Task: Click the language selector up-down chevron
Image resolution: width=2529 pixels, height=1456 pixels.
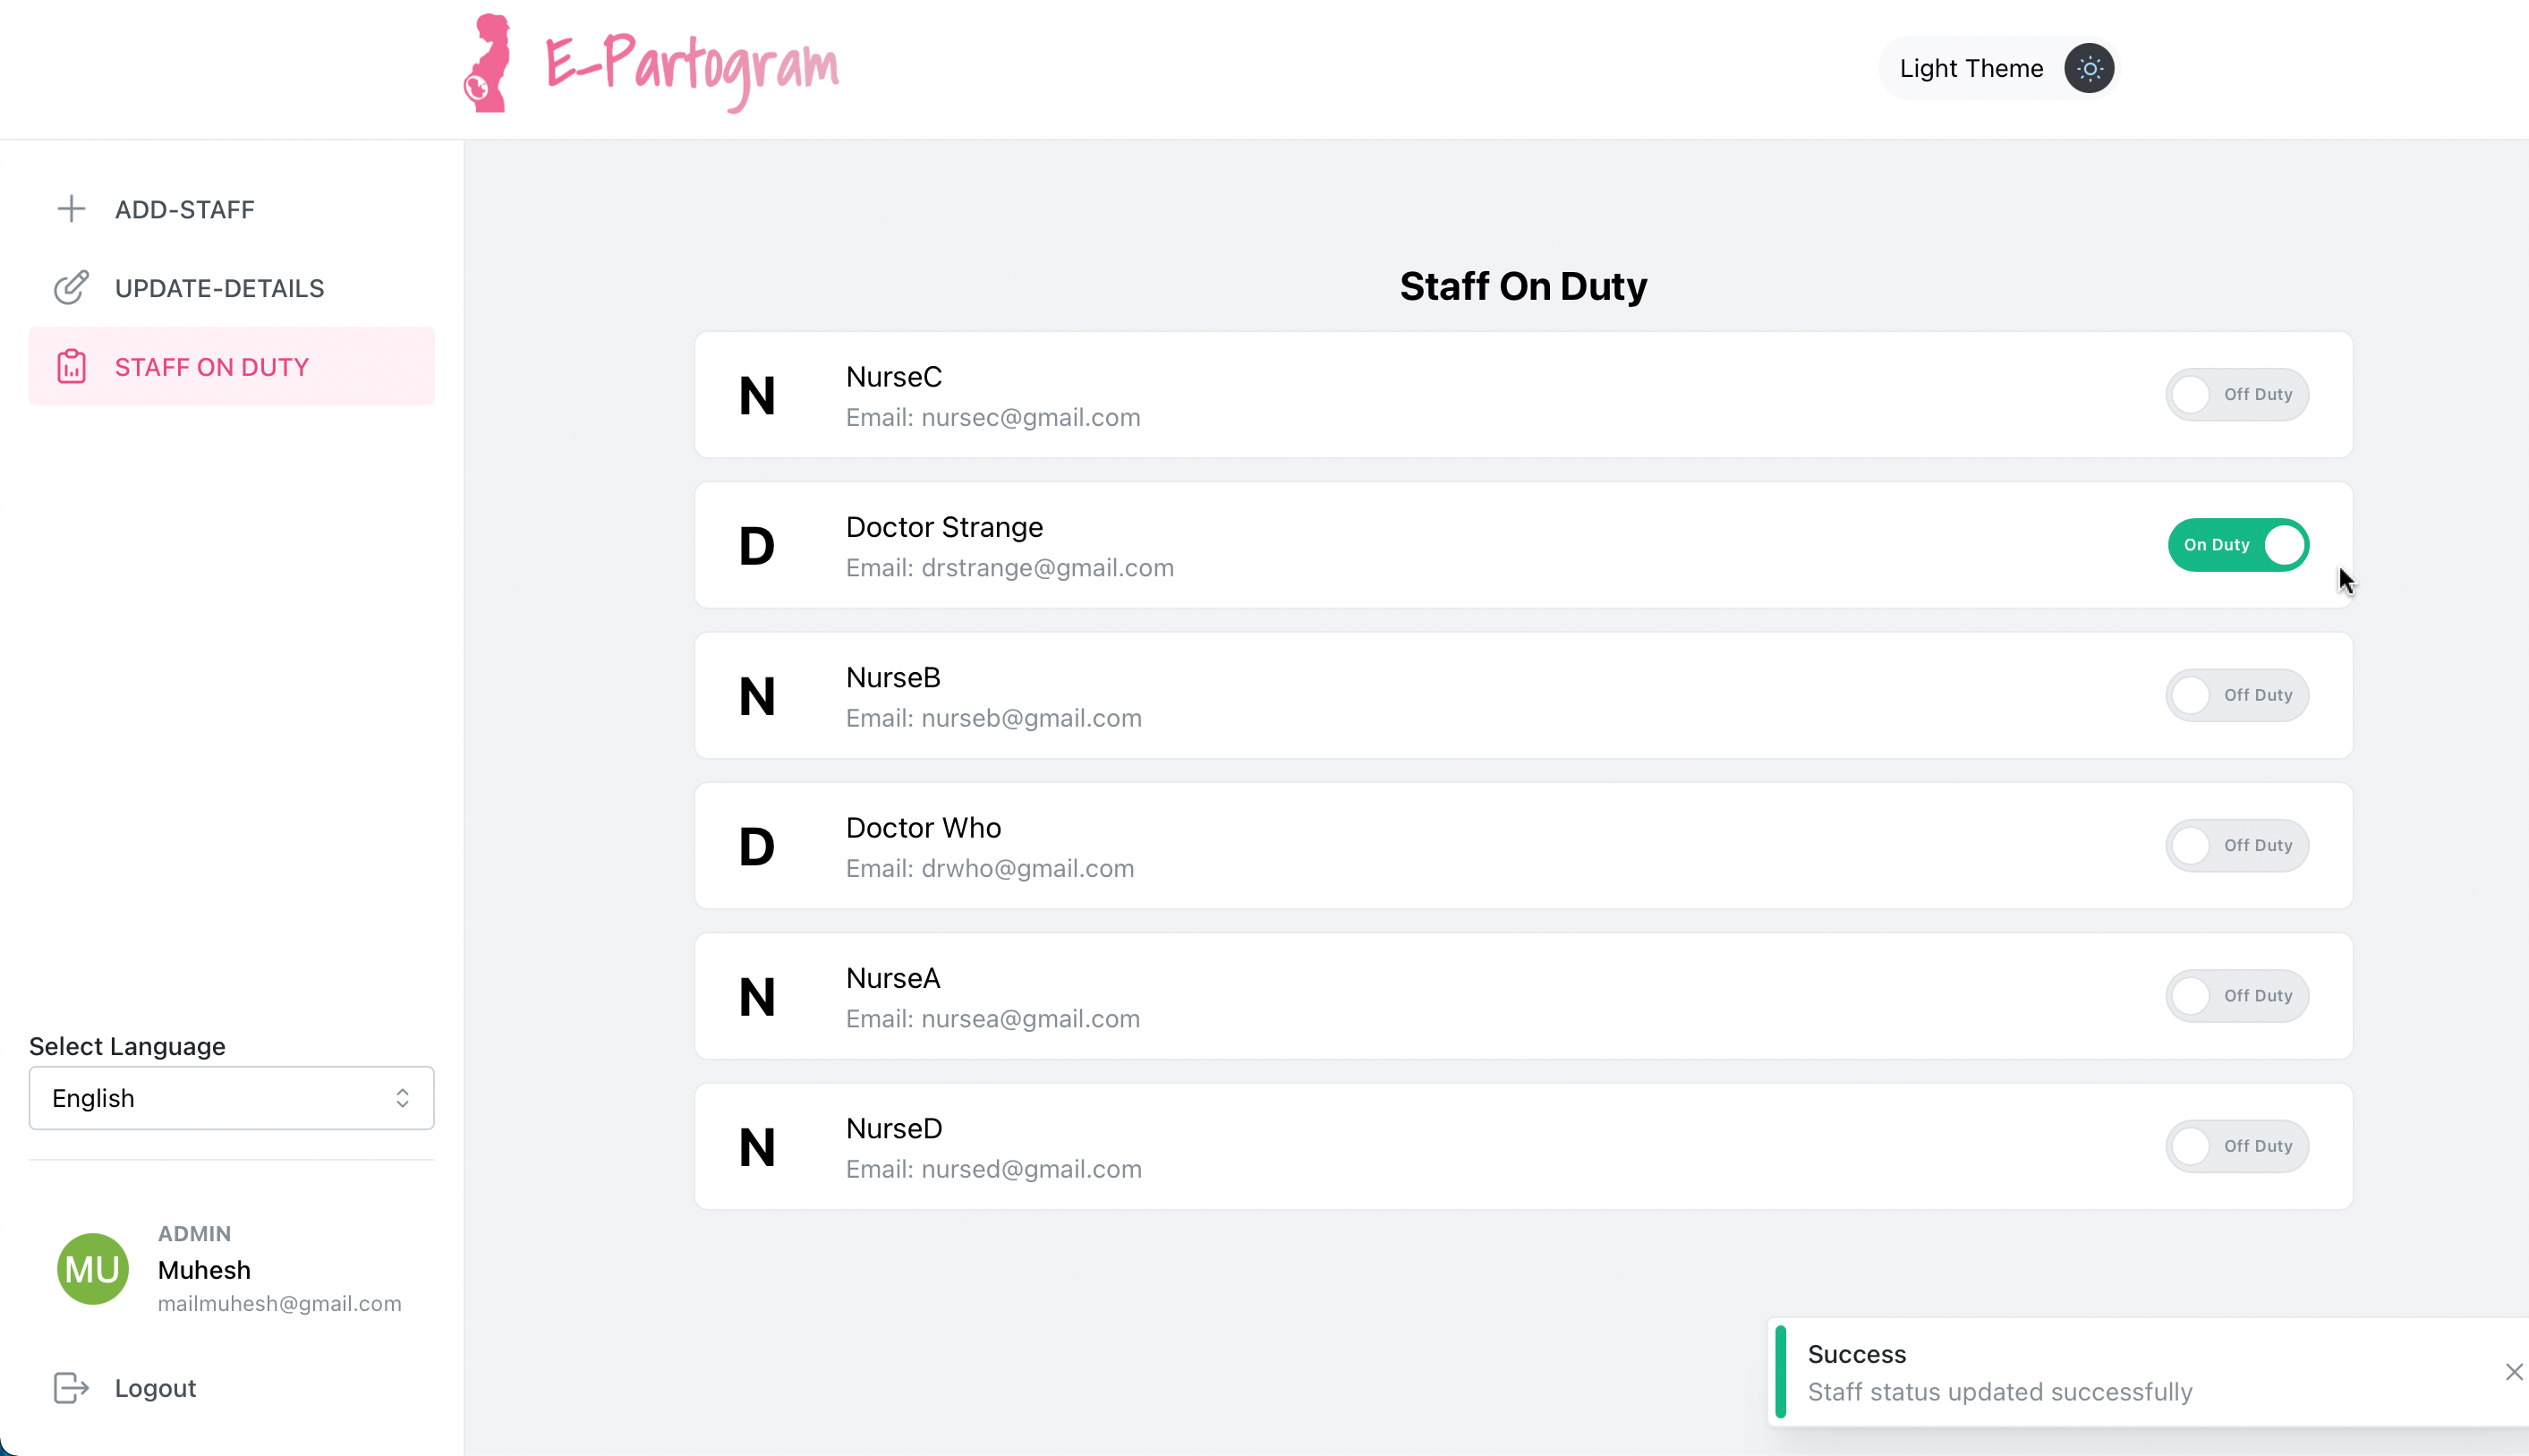Action: (402, 1098)
